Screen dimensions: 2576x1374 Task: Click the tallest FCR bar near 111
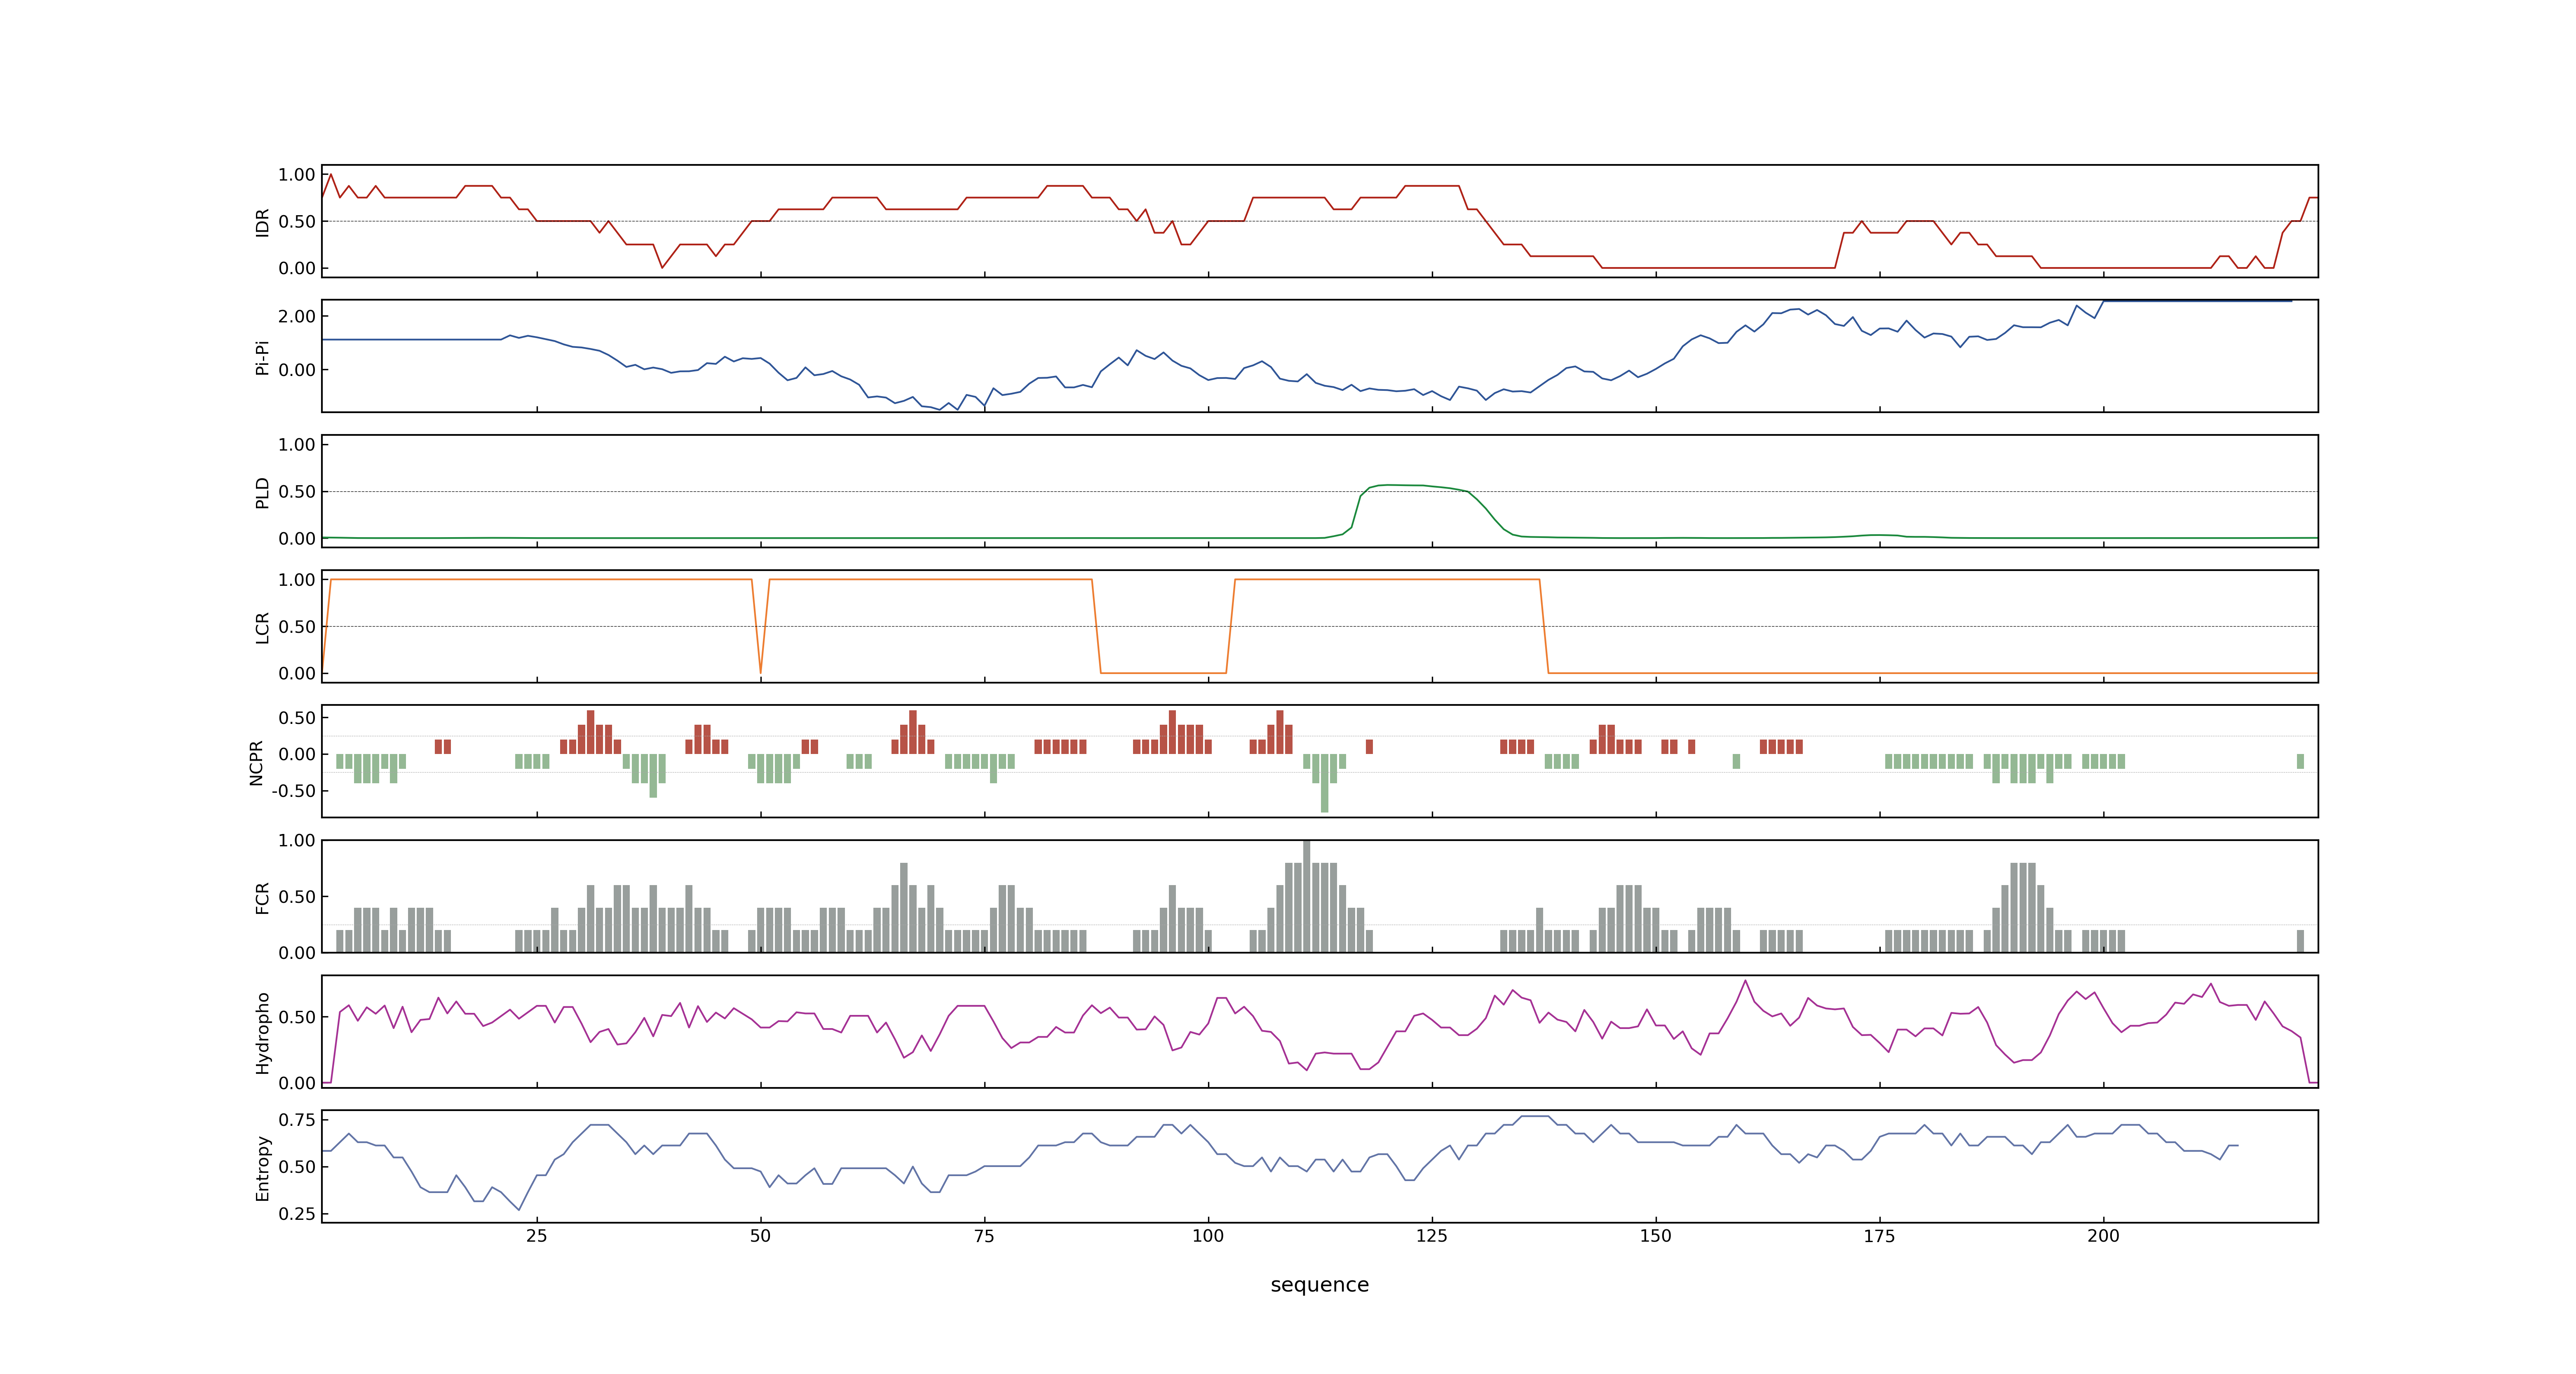point(1306,896)
